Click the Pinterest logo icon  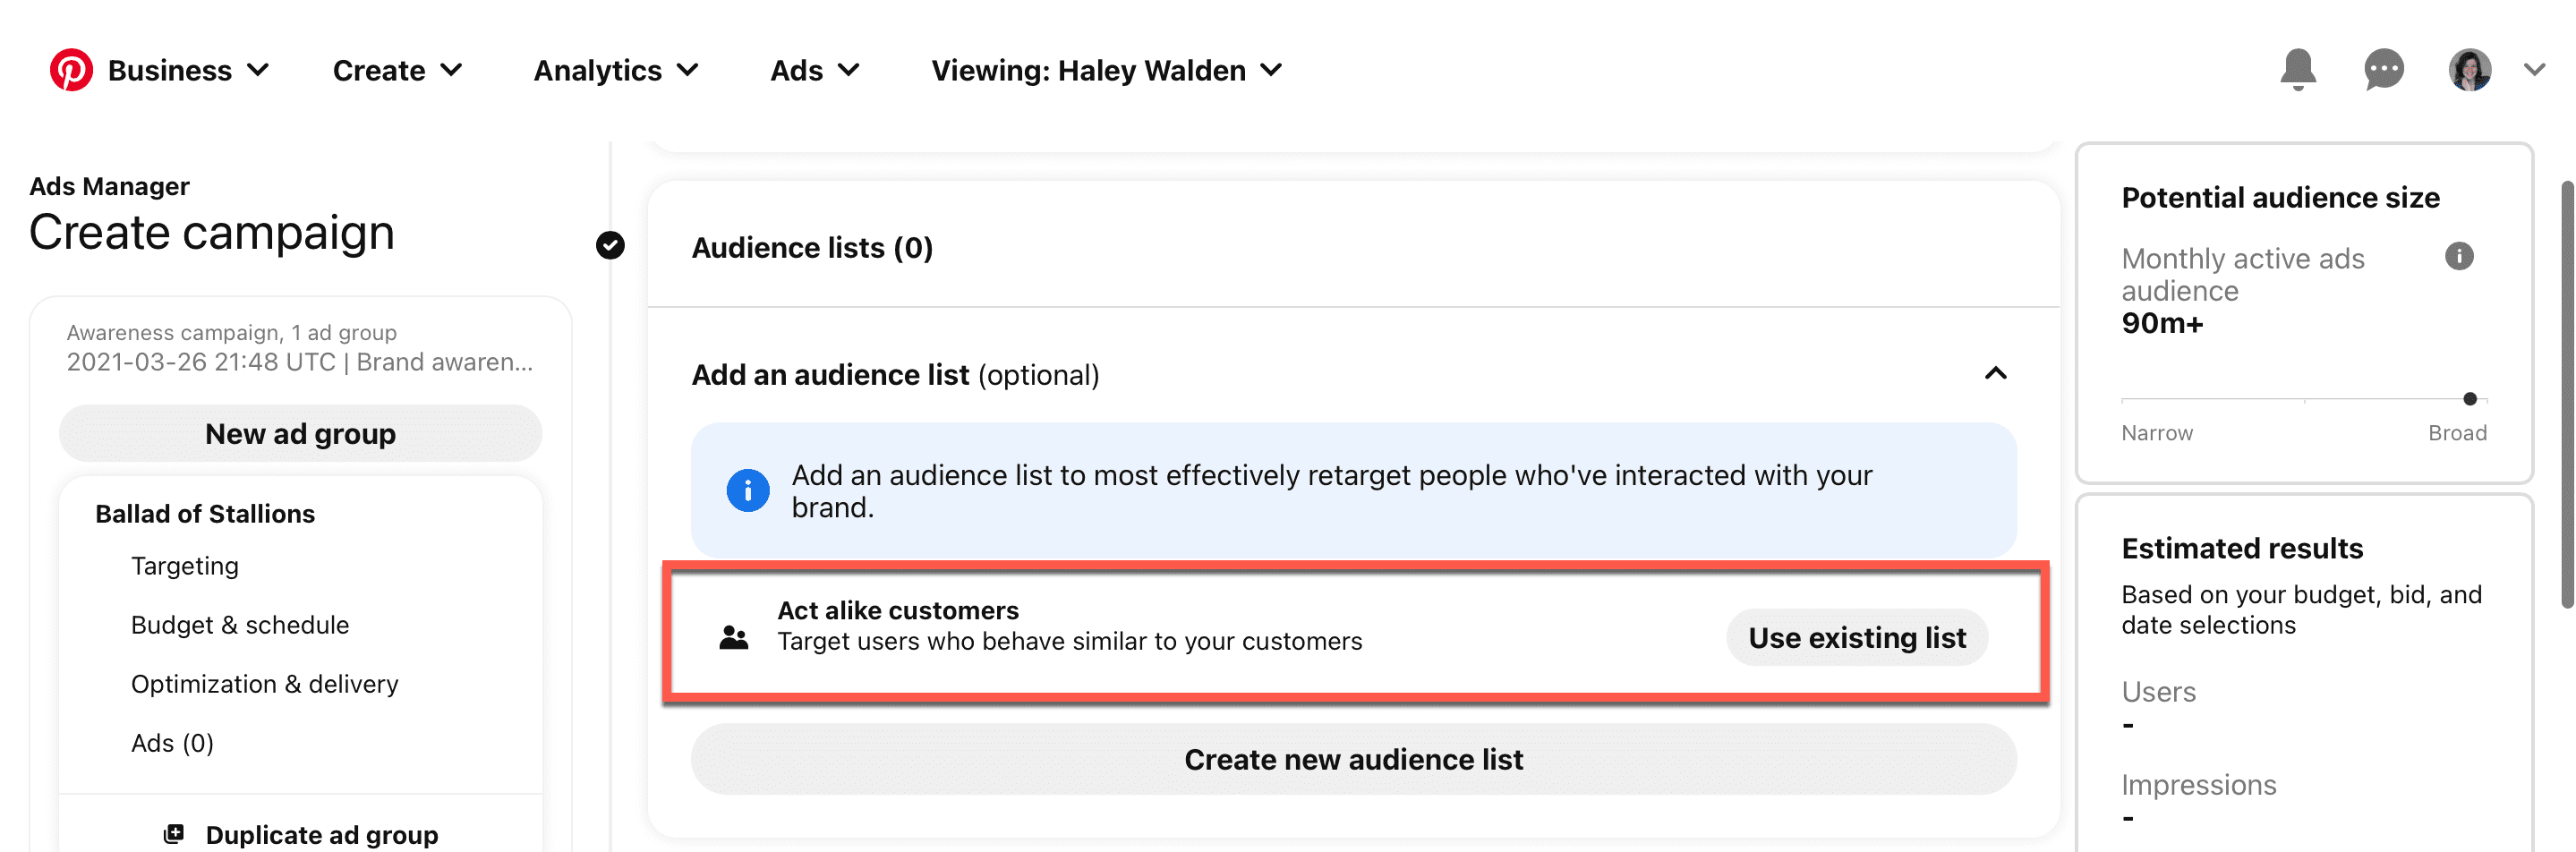click(71, 70)
